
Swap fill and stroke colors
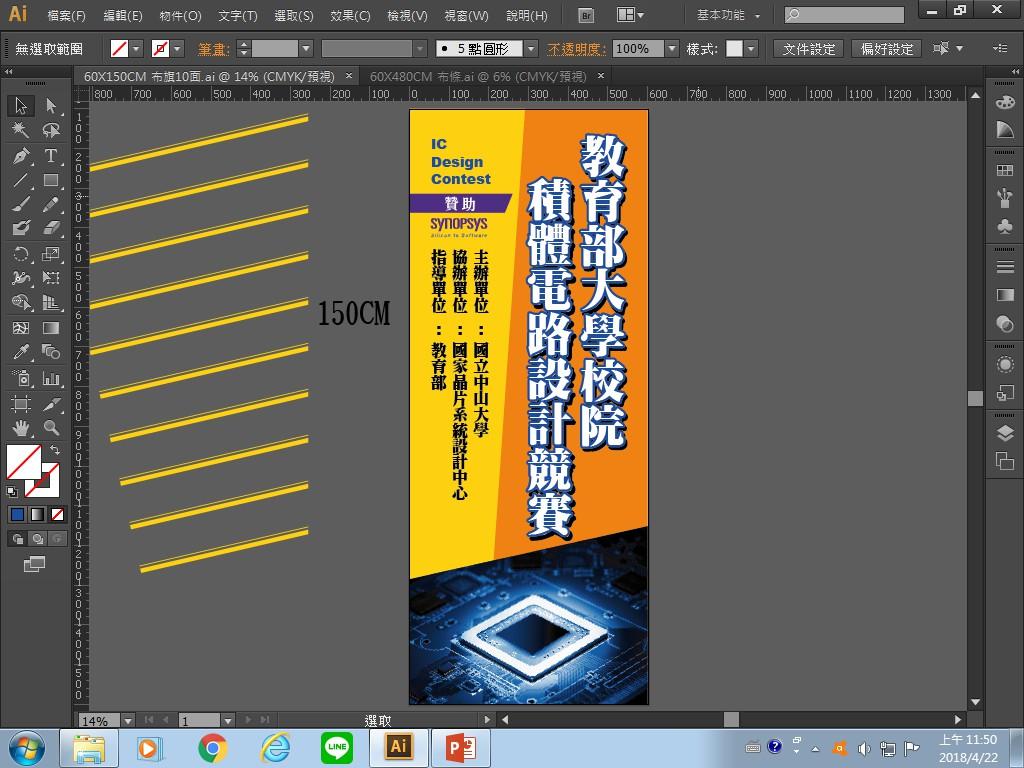pyautogui.click(x=56, y=451)
